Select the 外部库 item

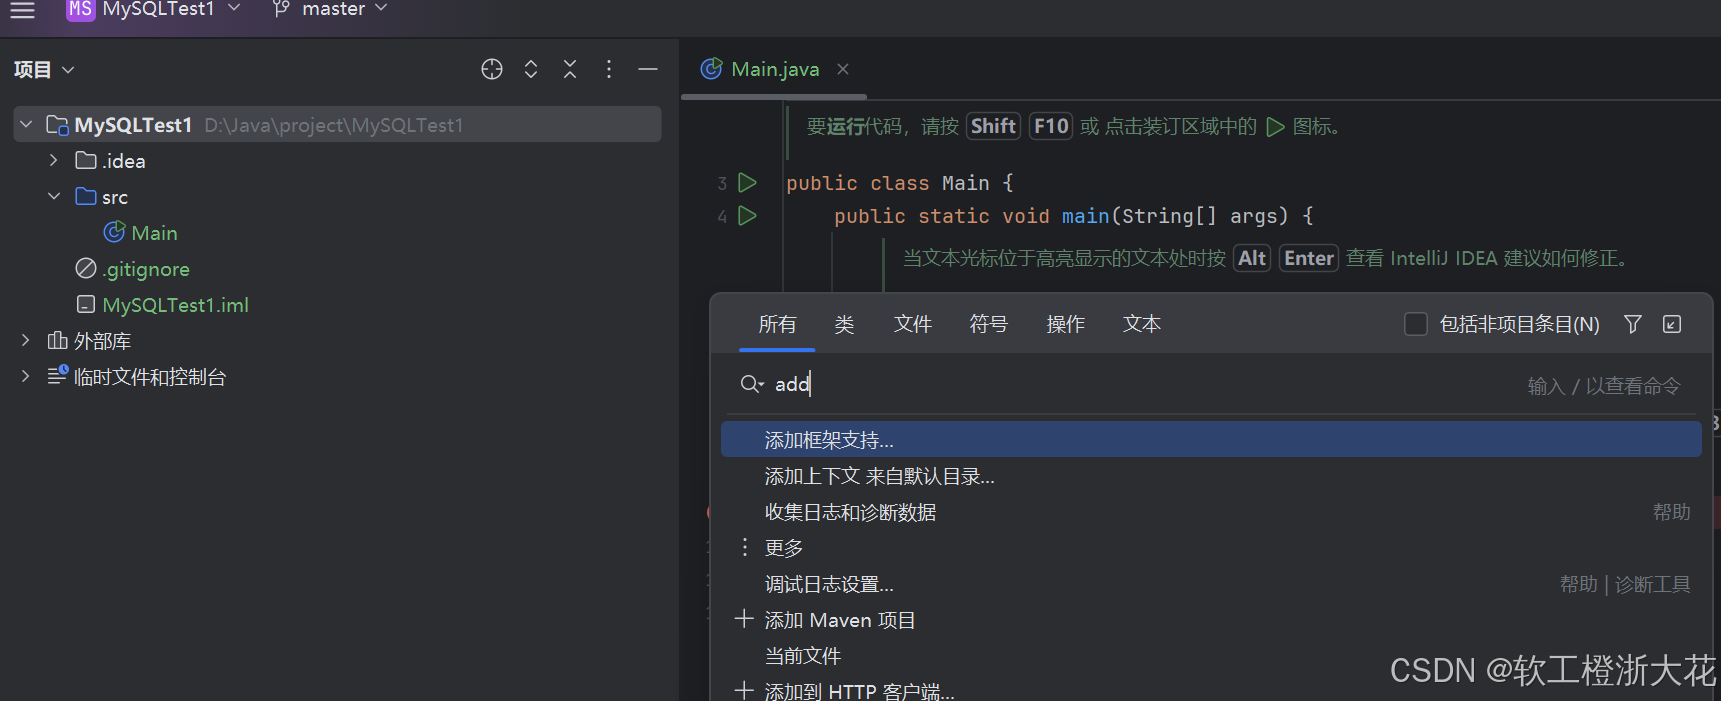click(x=102, y=341)
